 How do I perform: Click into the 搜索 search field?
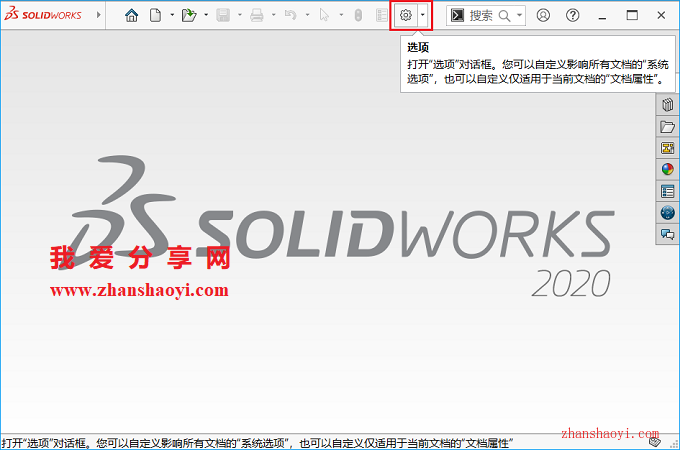(x=481, y=16)
